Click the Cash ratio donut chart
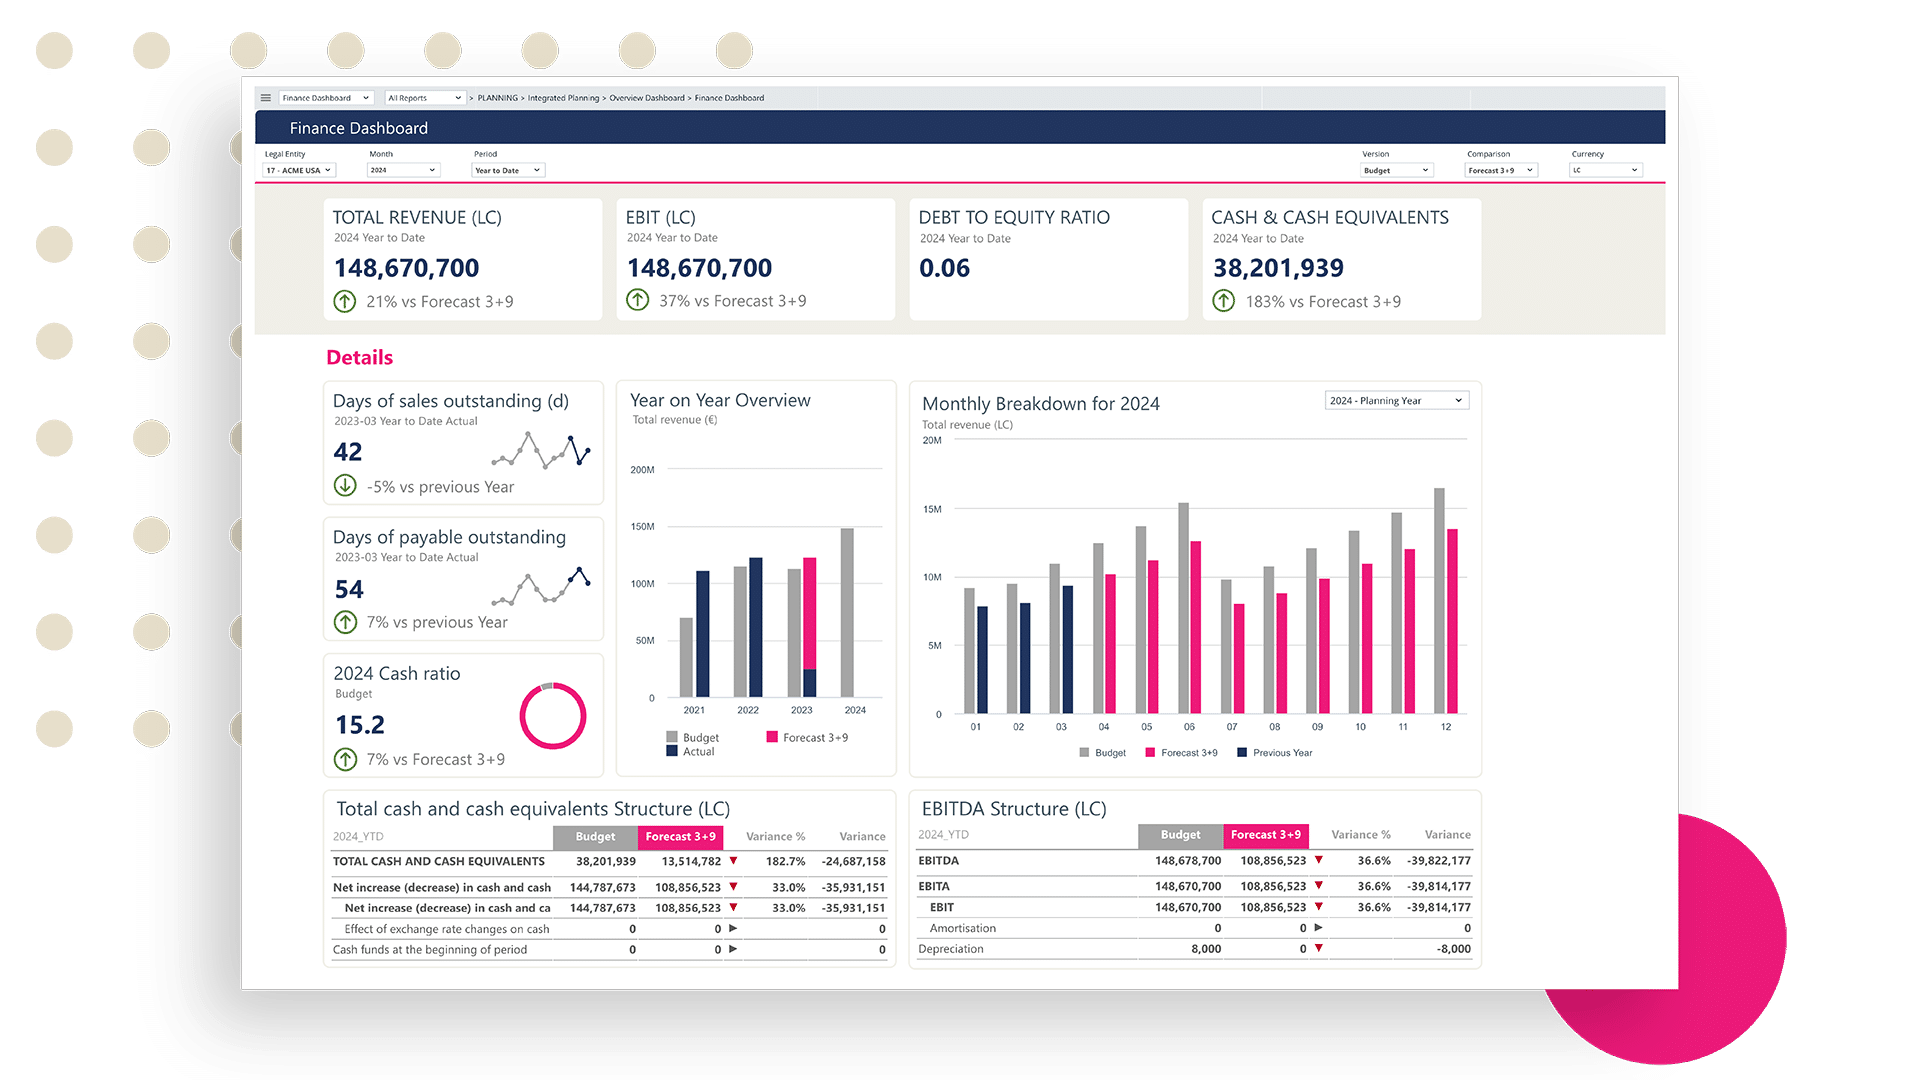The height and width of the screenshot is (1080, 1920). pos(553,716)
